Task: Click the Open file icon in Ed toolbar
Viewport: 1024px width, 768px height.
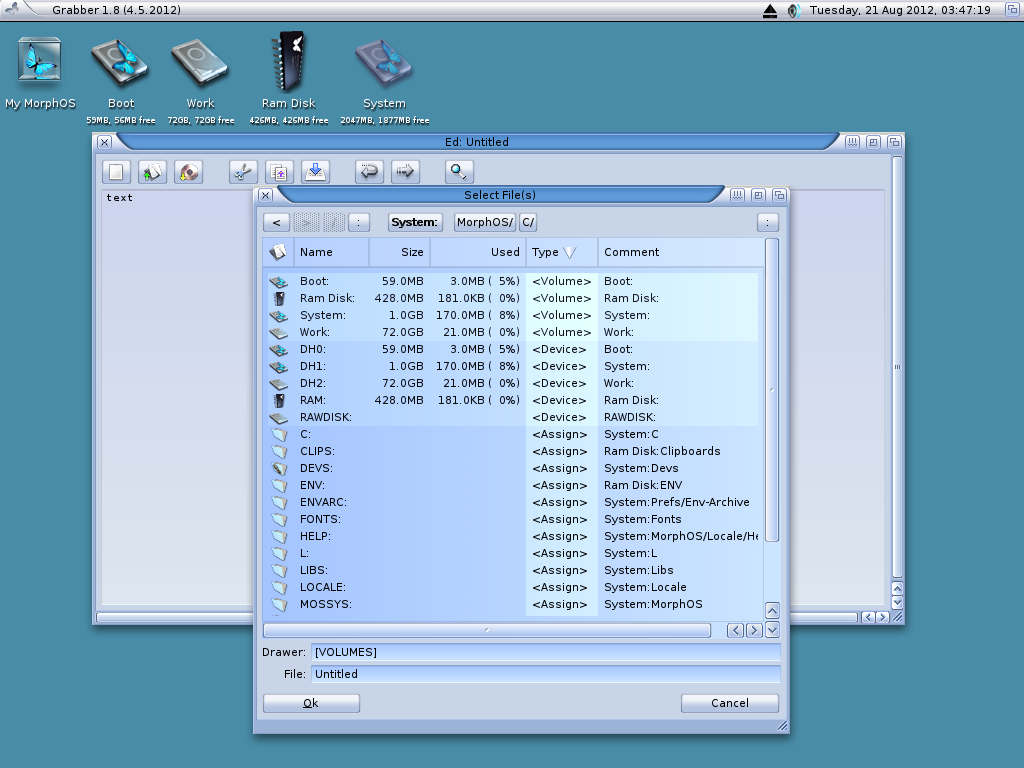Action: click(x=152, y=172)
